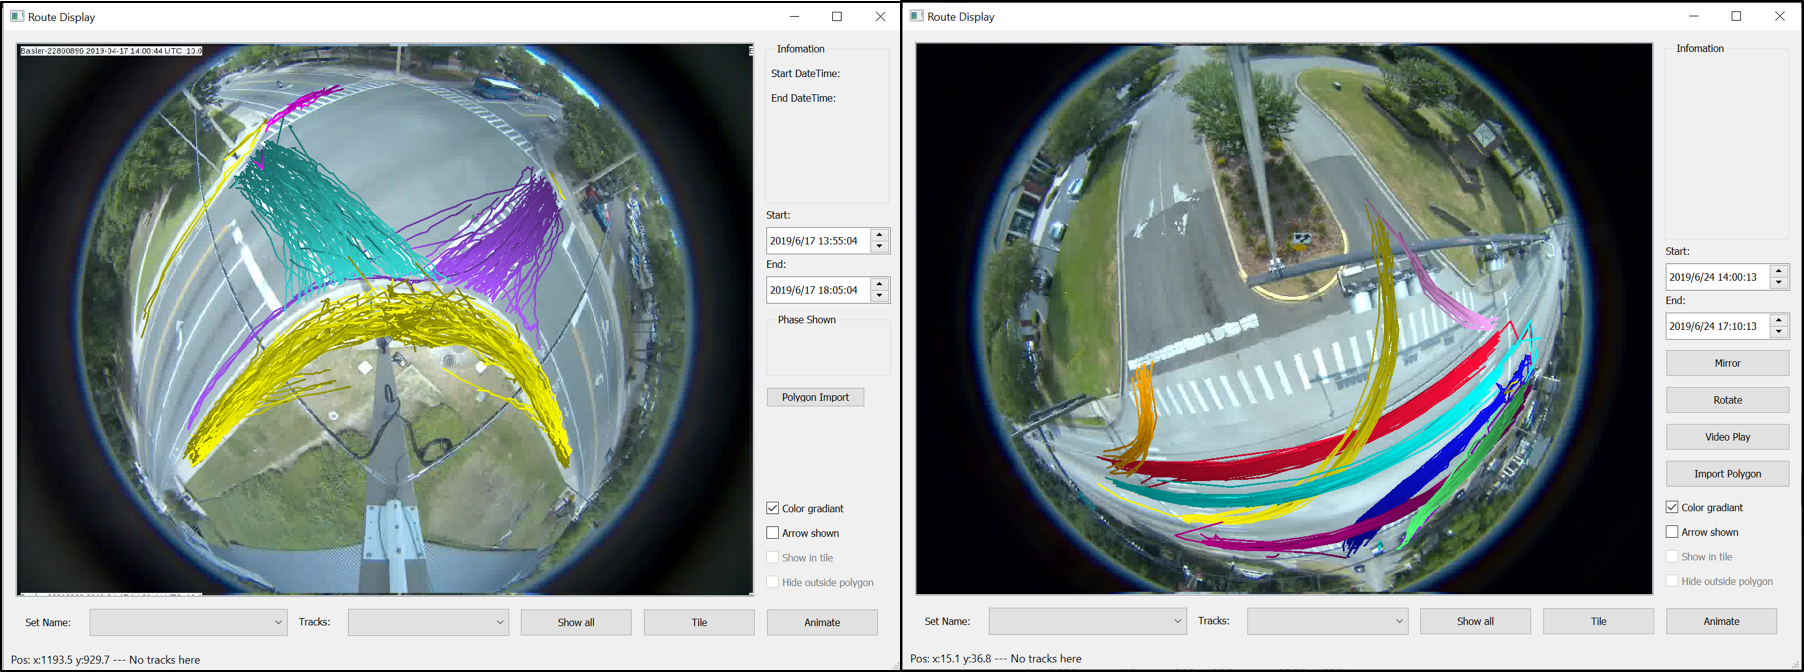Enable Arrow shown in the left window
1804x672 pixels.
(x=773, y=533)
